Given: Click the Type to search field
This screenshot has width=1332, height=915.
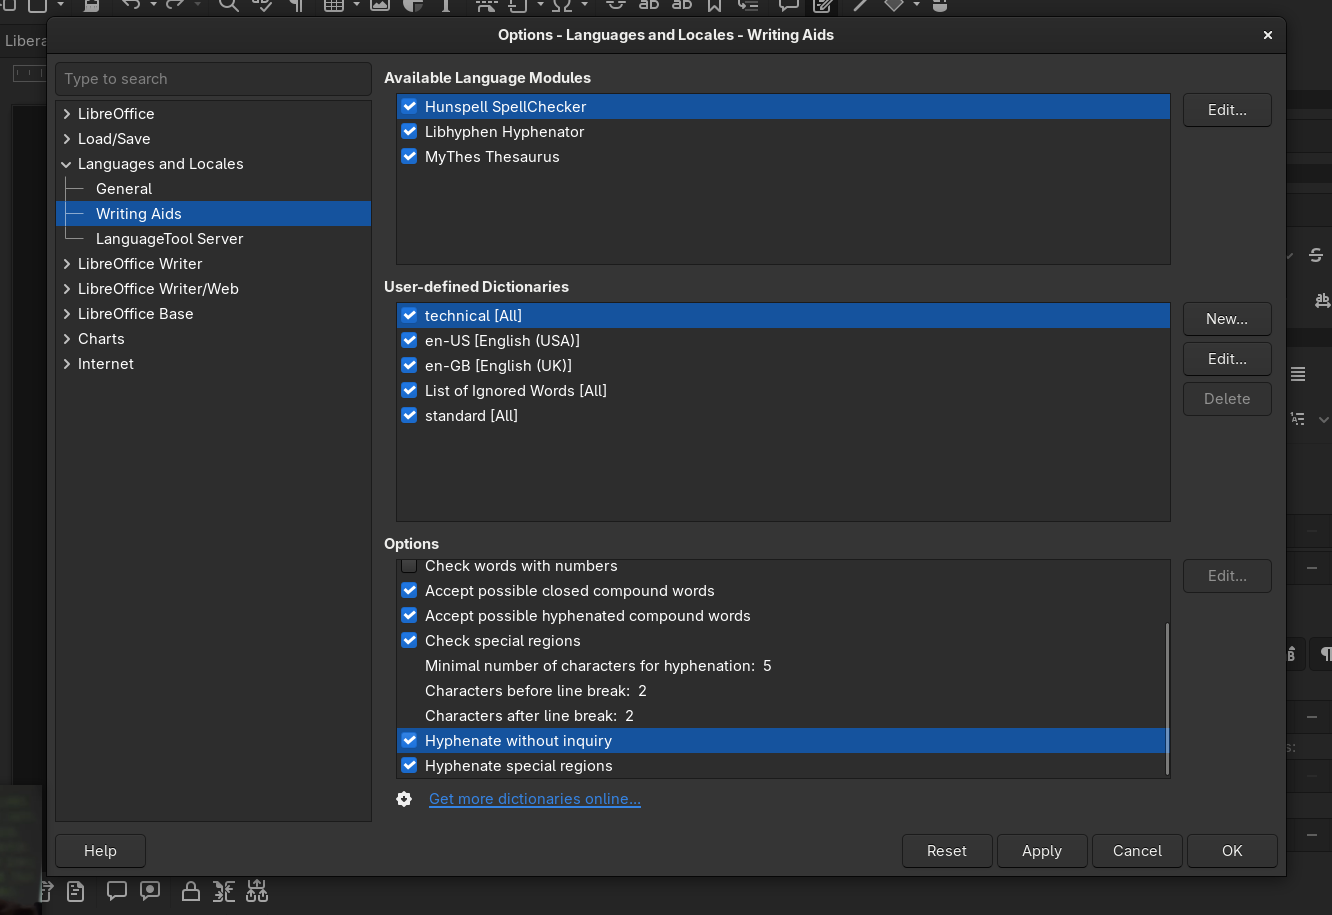Looking at the screenshot, I should point(213,79).
